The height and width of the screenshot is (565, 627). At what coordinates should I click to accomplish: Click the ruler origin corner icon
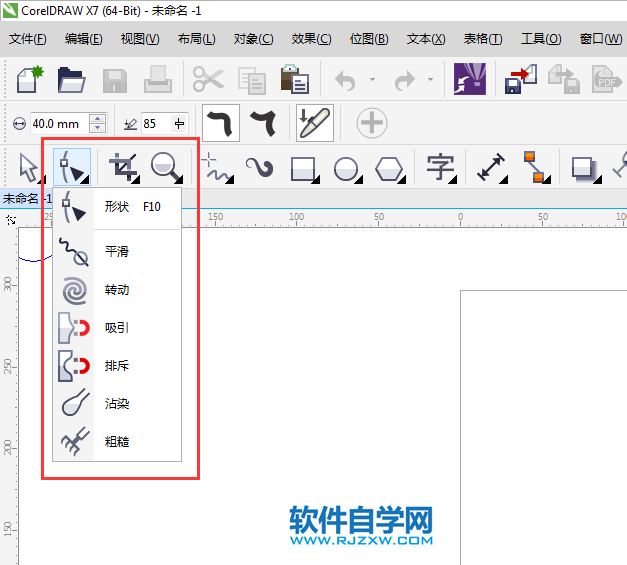pyautogui.click(x=11, y=220)
